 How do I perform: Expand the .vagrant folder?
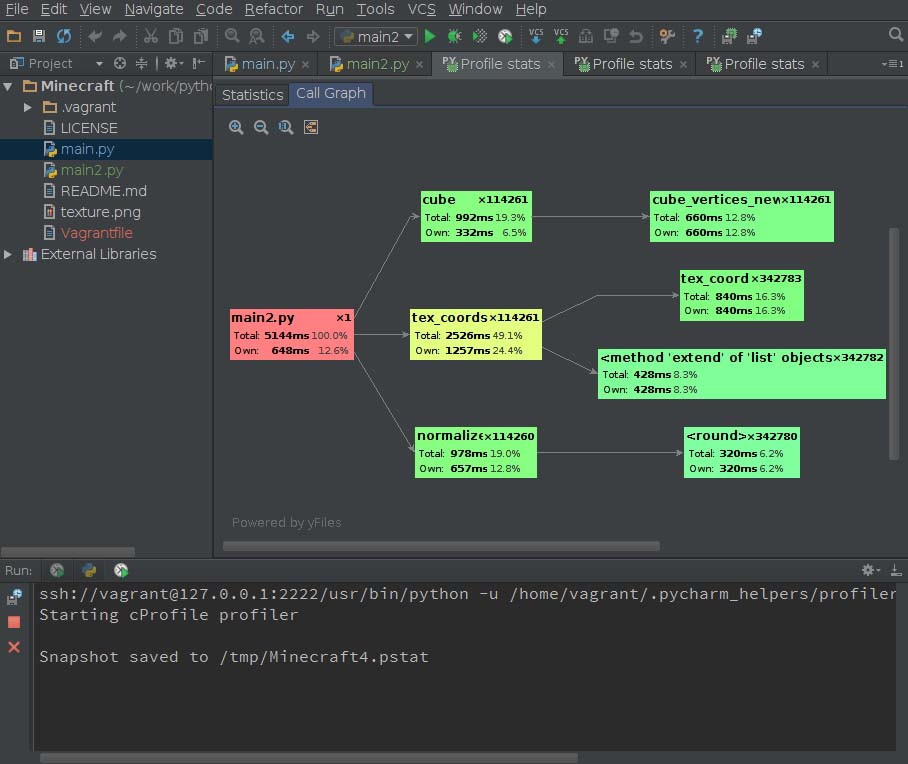click(29, 107)
